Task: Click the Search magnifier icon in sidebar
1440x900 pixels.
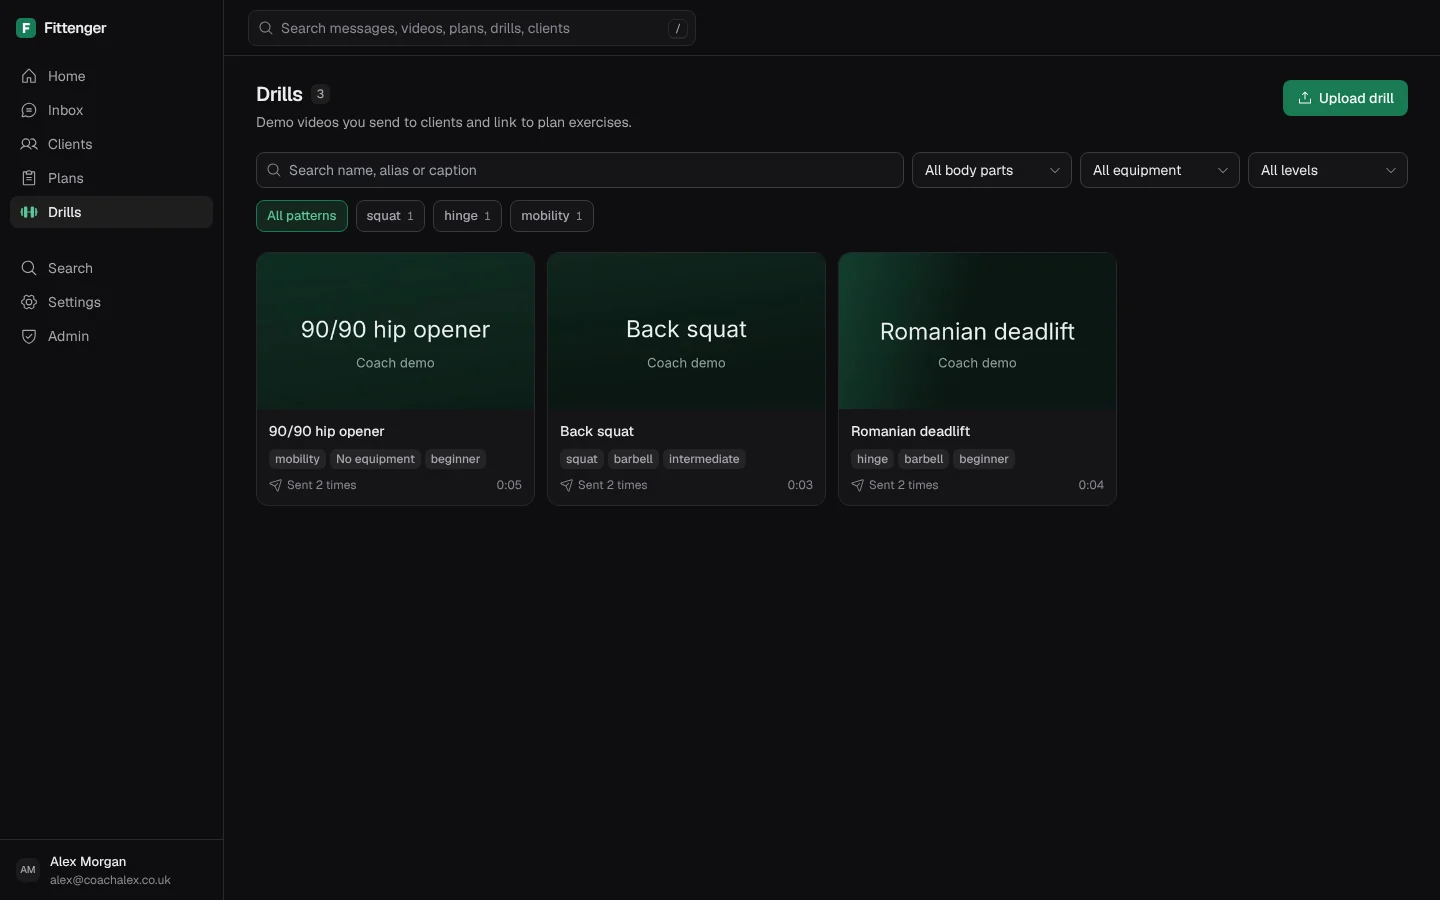Action: coord(29,268)
